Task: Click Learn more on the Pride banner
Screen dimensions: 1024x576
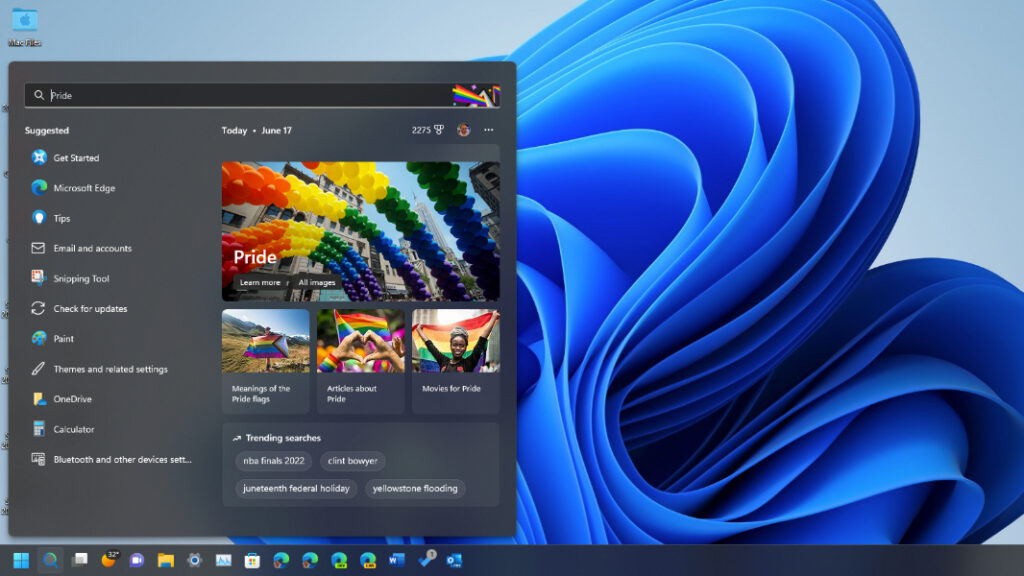Action: (260, 283)
